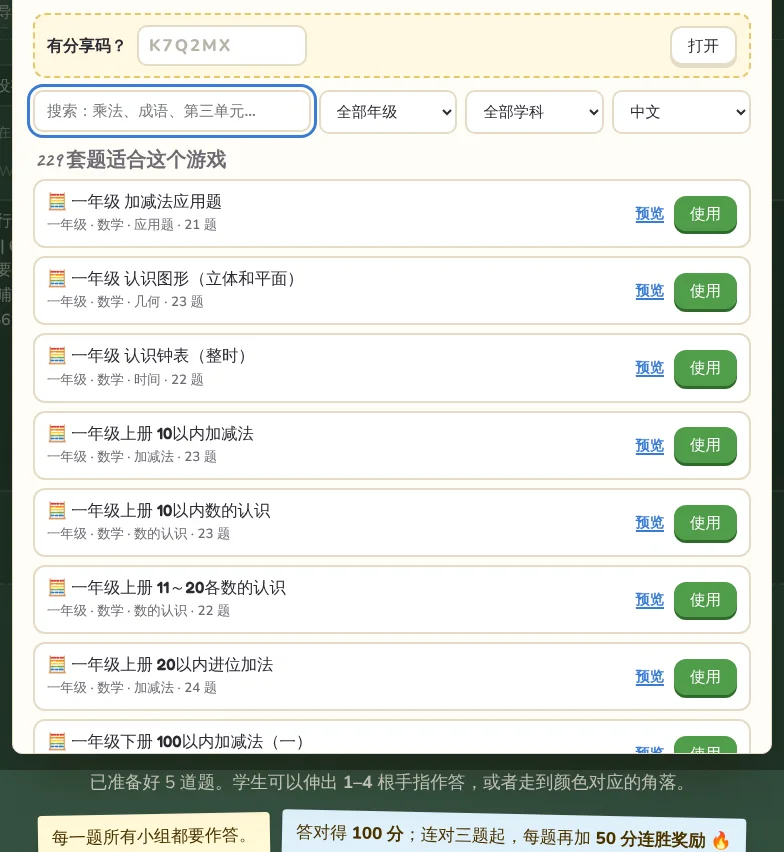Preview 一年级上册 10以内数的认识
Screen dimensions: 784x852
pyautogui.click(x=650, y=523)
